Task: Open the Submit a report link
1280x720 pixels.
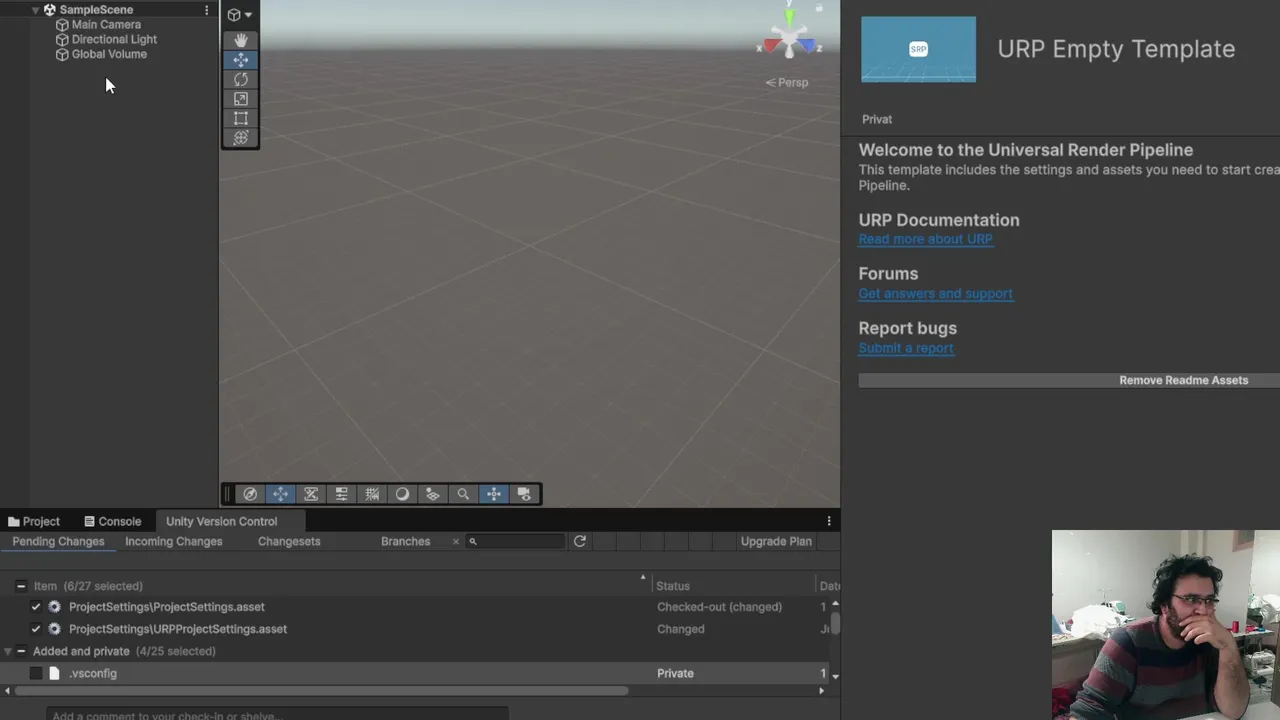Action: pos(906,348)
